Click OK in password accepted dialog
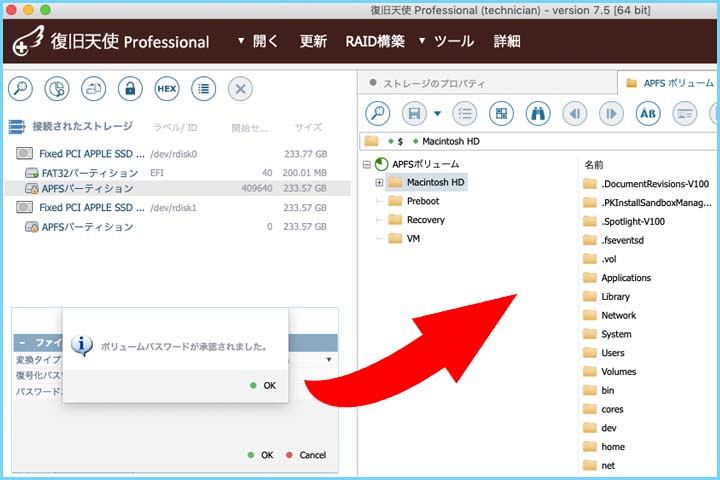The height and width of the screenshot is (480, 720). [263, 385]
